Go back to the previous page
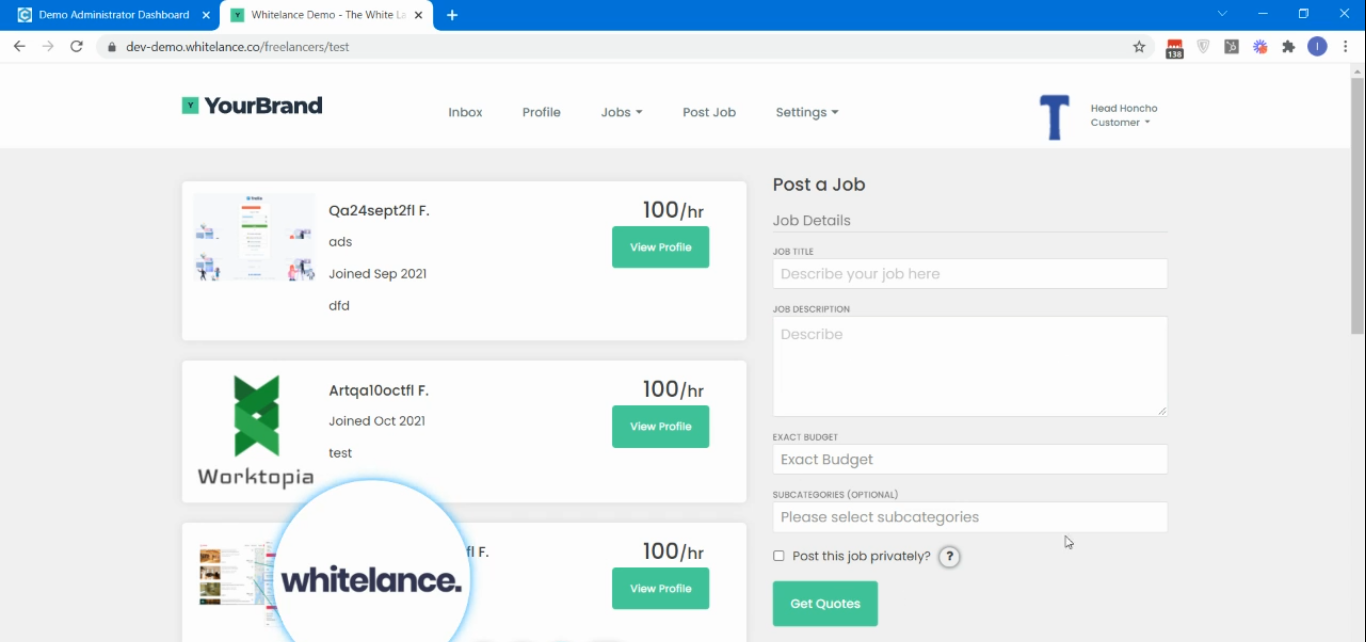The image size is (1366, 642). point(19,46)
